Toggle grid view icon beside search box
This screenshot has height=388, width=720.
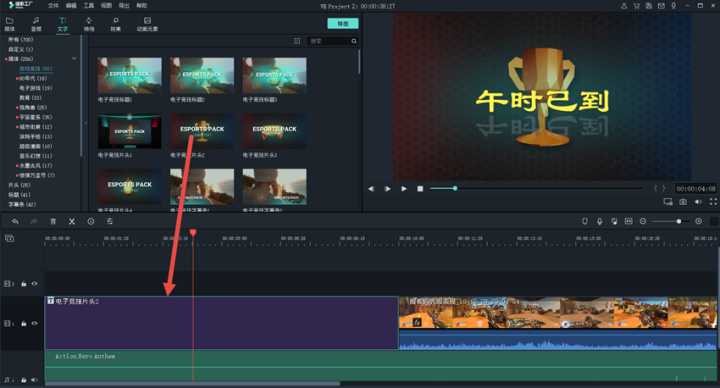(297, 41)
